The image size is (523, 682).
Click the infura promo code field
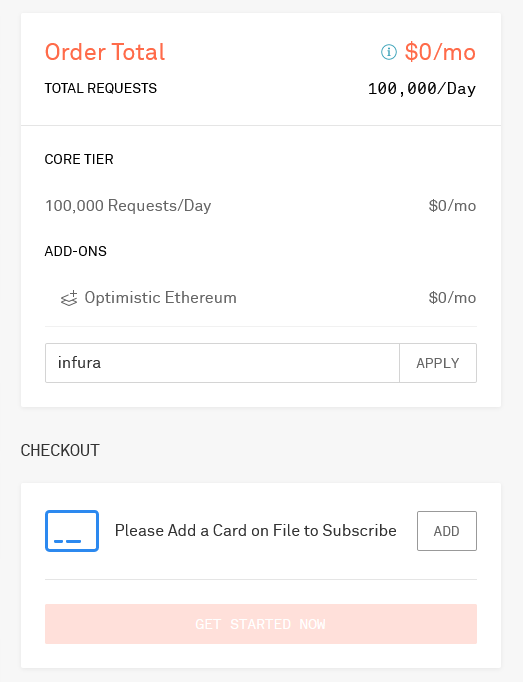point(222,363)
